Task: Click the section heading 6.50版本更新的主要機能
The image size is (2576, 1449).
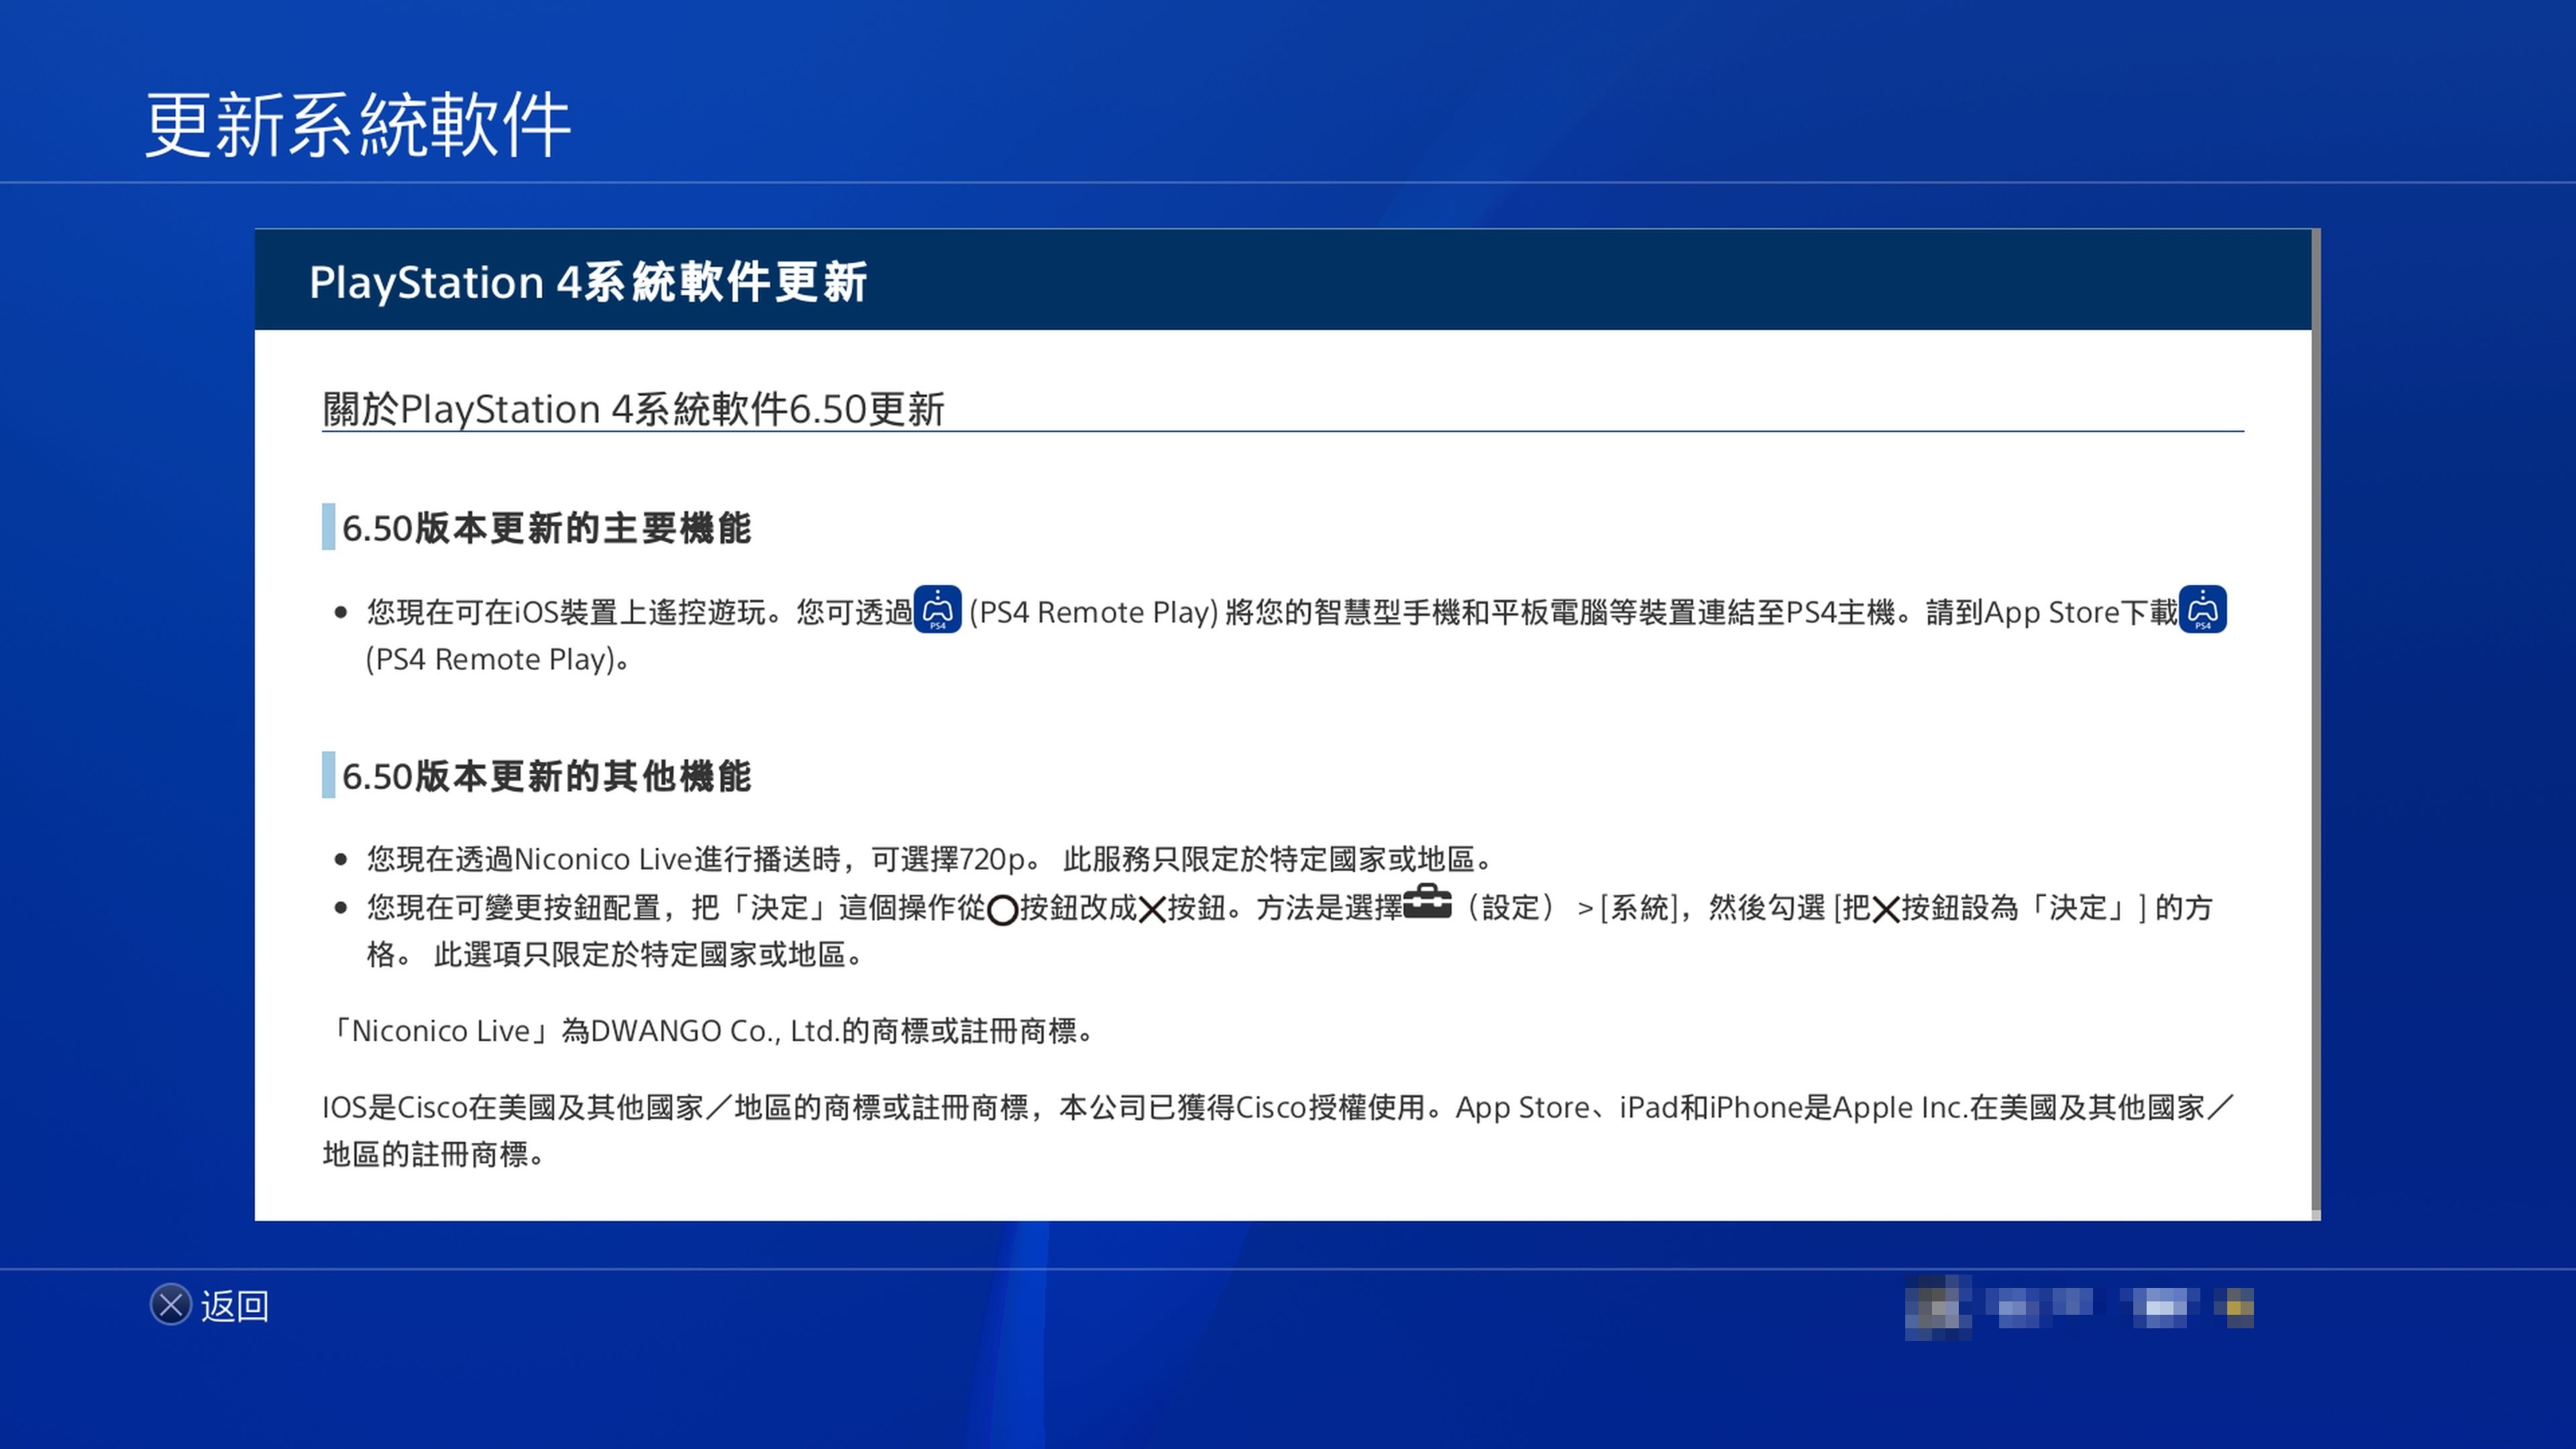Action: [546, 528]
